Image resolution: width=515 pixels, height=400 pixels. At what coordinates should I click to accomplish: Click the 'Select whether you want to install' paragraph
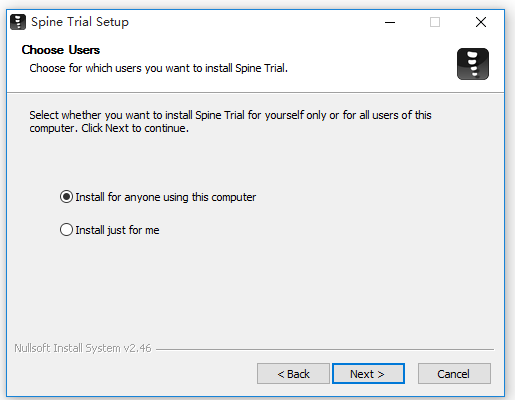point(230,121)
